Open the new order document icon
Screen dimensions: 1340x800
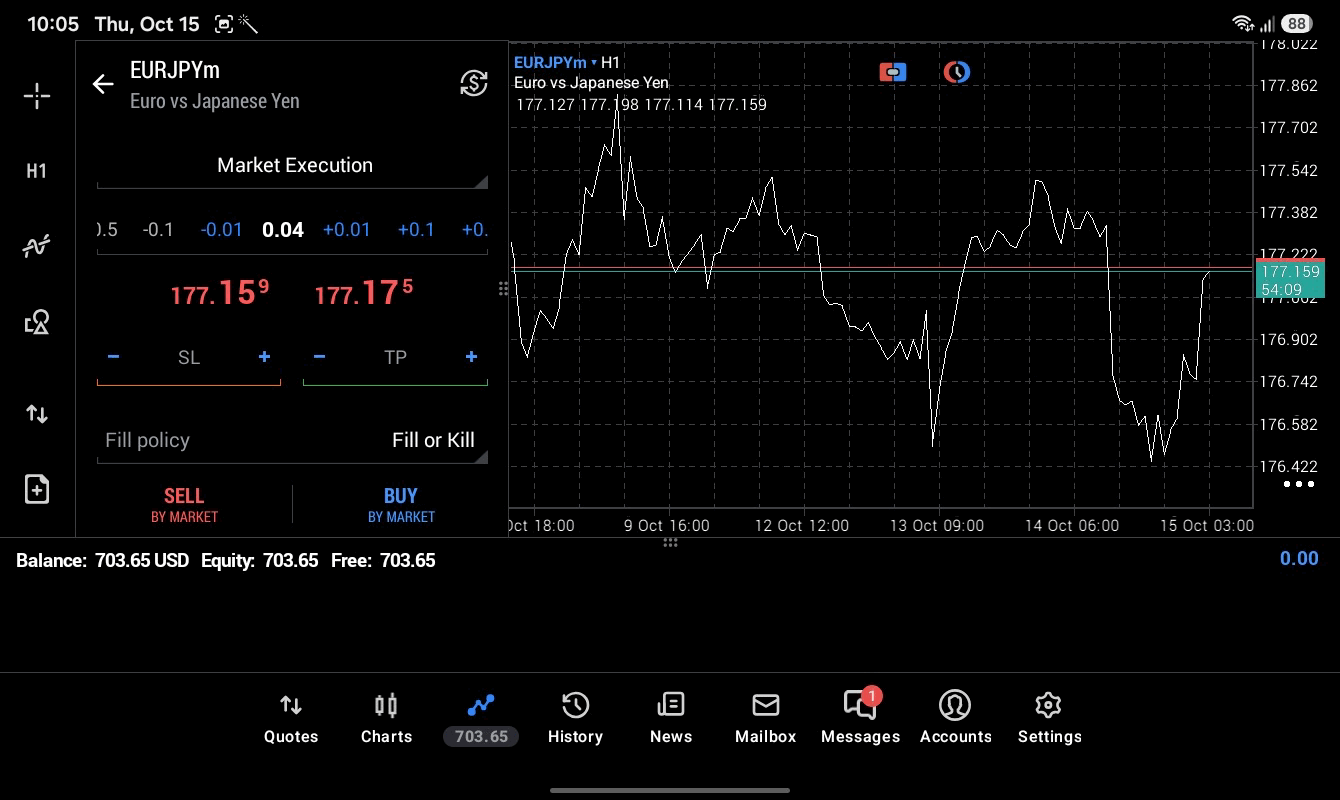click(x=37, y=489)
